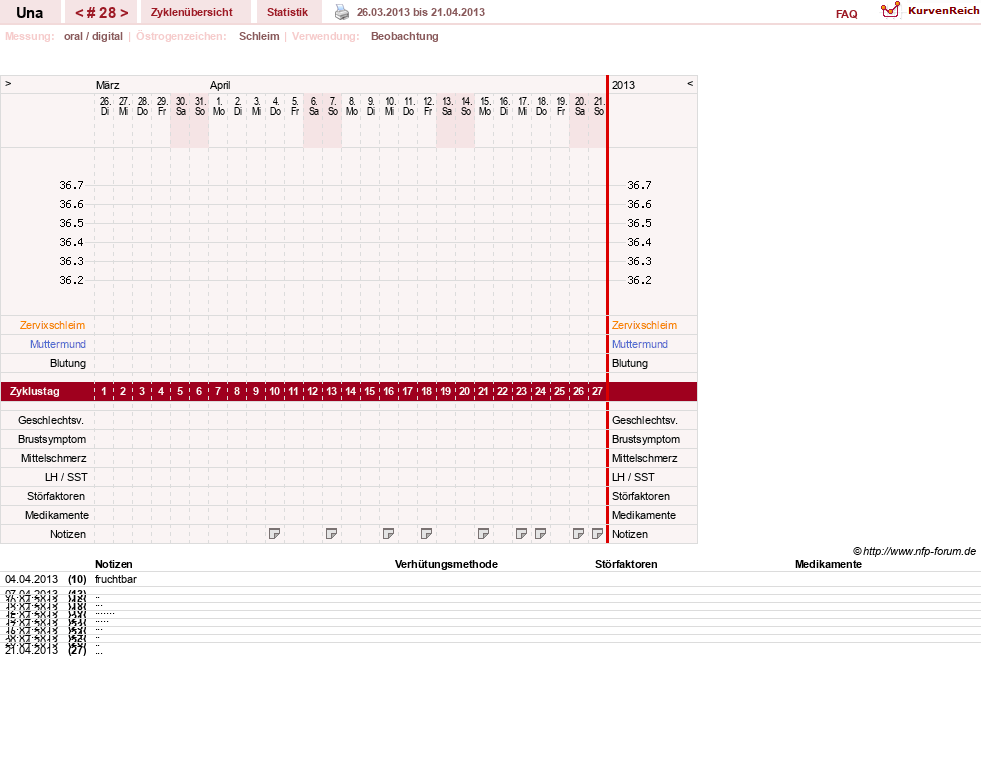Image resolution: width=981 pixels, height=763 pixels.
Task: Click the 04.04.2013 note date
Action: 31,579
